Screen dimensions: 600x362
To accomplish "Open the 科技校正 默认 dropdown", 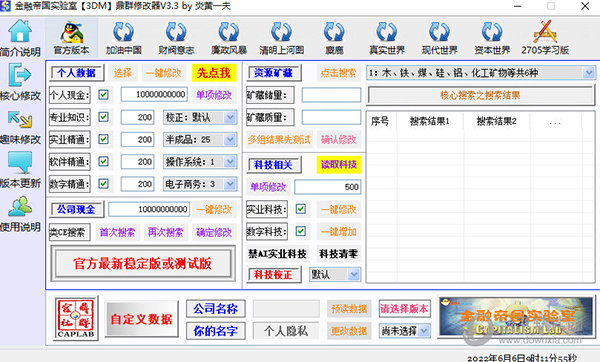I will point(335,274).
